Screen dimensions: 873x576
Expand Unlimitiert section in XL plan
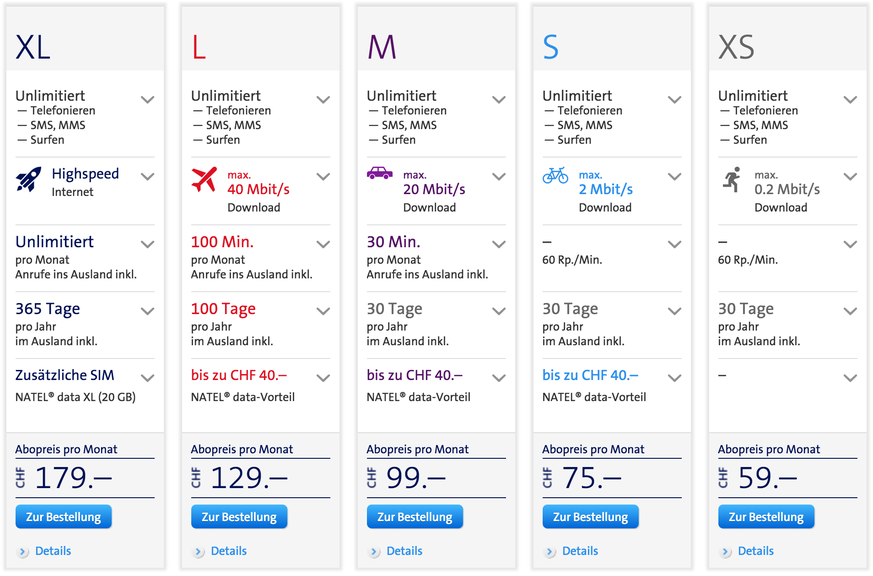[148, 100]
